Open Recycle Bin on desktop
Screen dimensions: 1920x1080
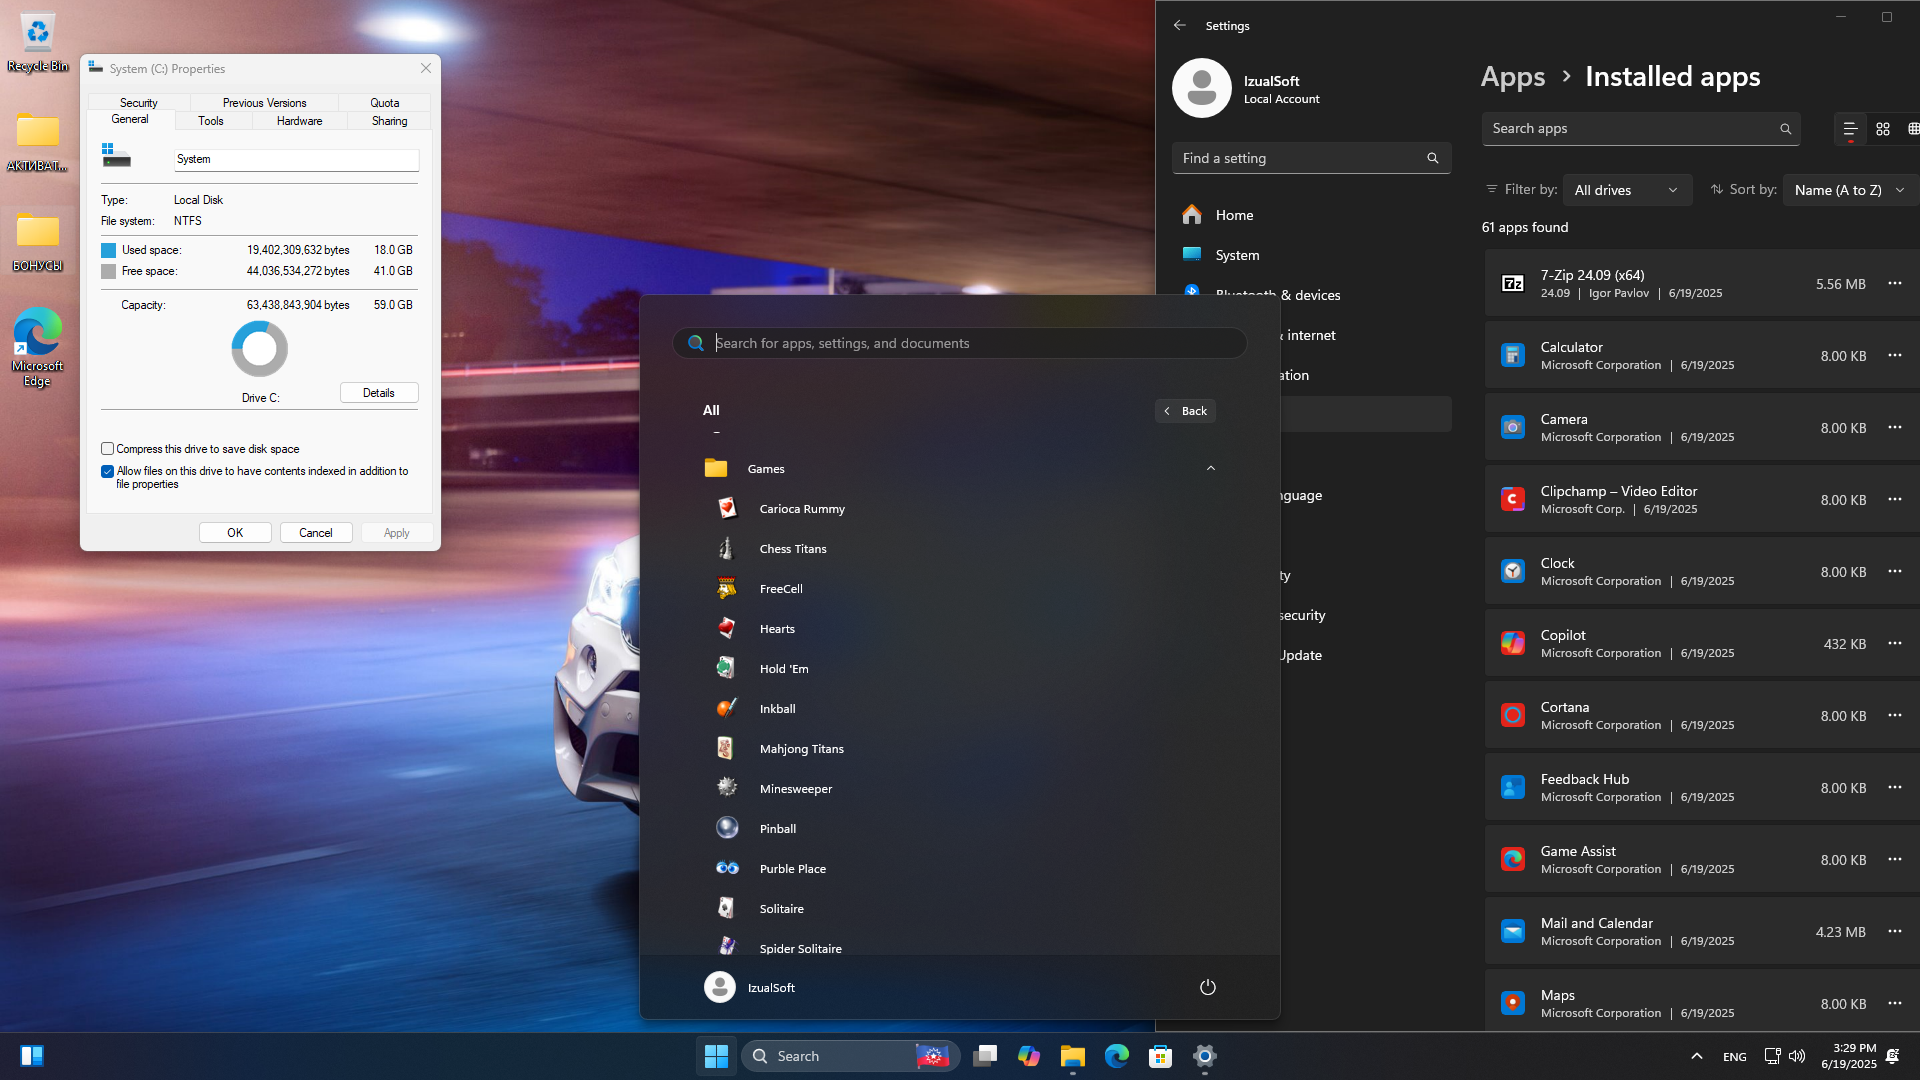pyautogui.click(x=38, y=42)
